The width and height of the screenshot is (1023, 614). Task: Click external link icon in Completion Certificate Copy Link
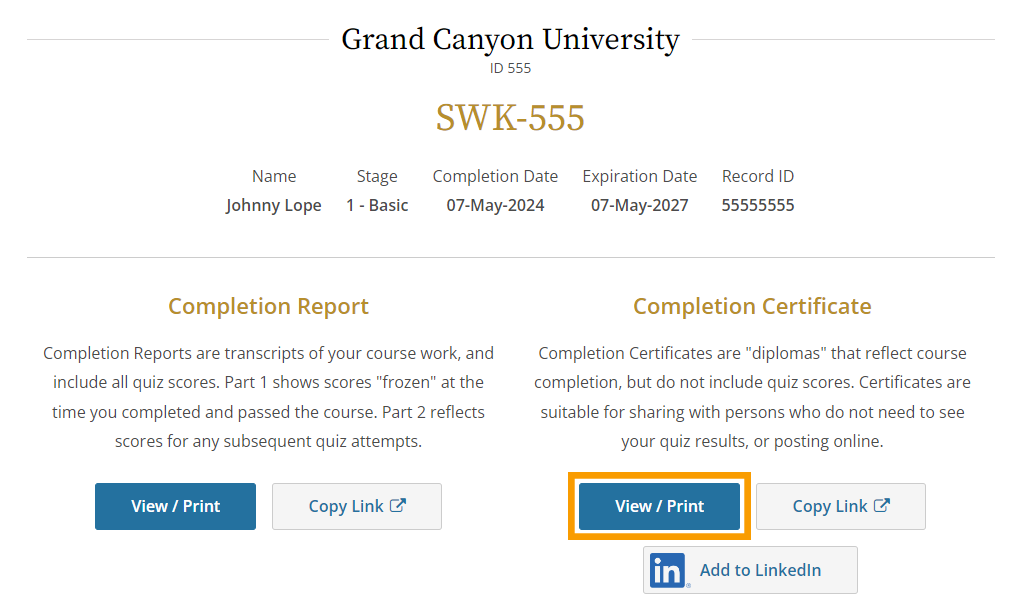(x=882, y=505)
